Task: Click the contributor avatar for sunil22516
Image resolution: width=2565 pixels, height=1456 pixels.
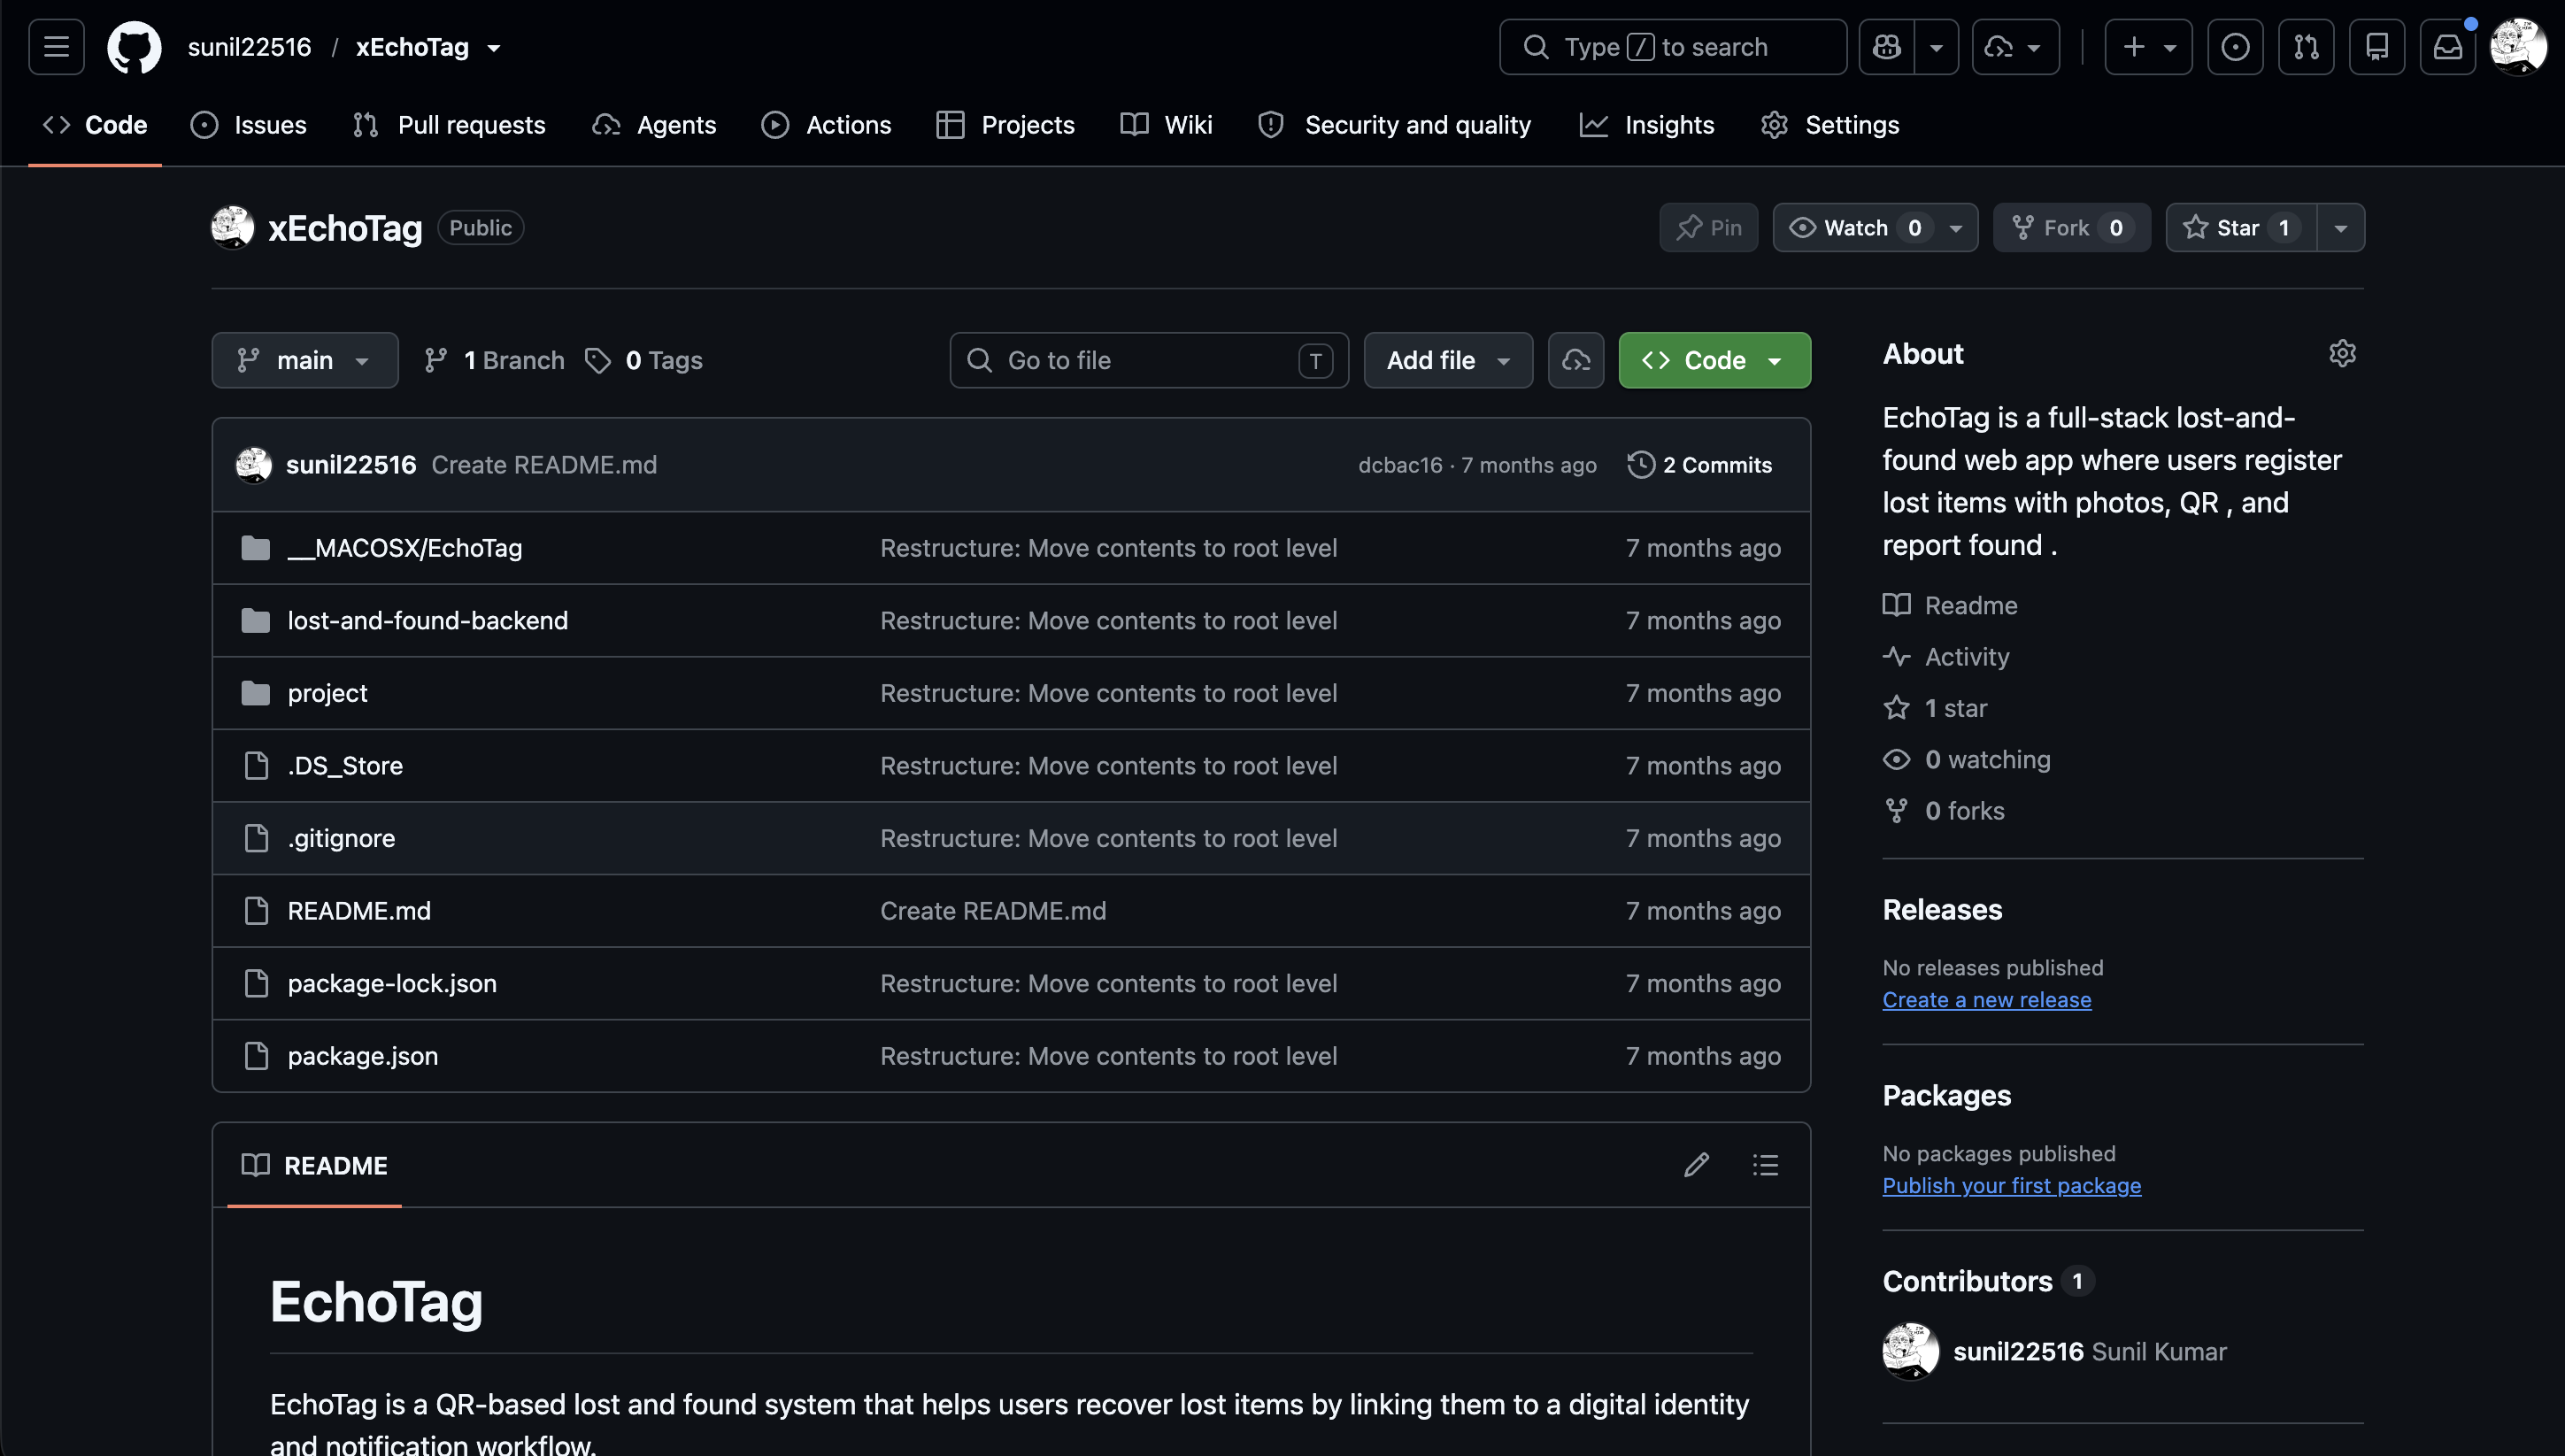Action: (1911, 1351)
